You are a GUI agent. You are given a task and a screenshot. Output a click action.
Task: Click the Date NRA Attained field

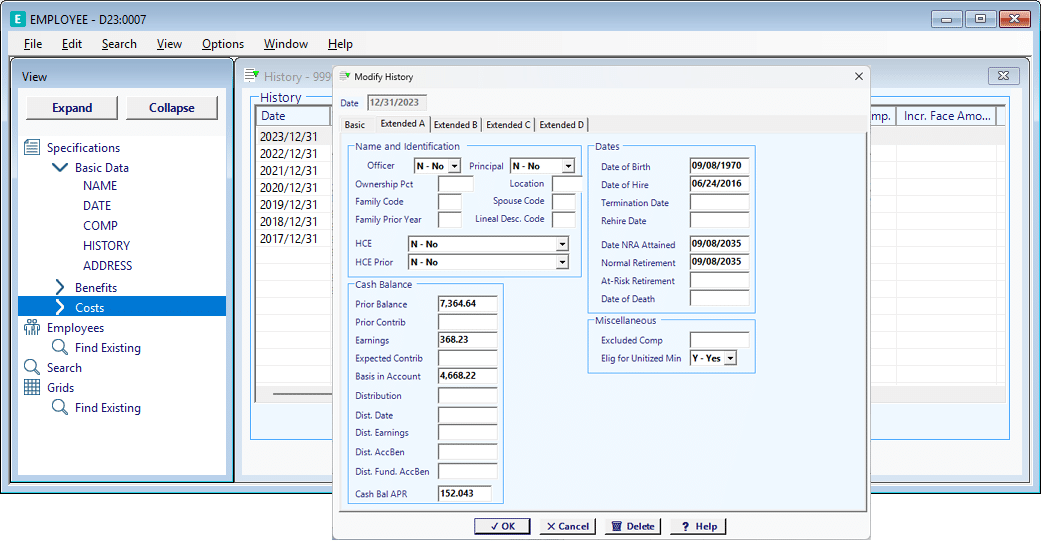pos(720,244)
